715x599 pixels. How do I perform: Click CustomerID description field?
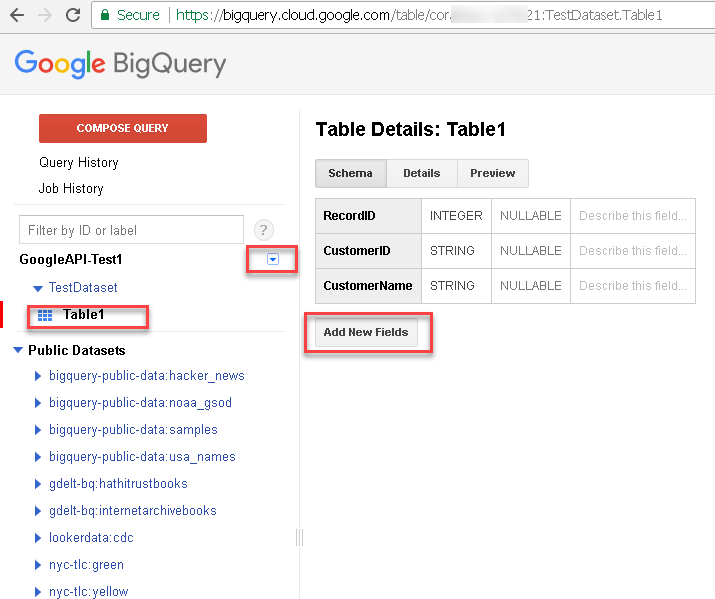633,251
